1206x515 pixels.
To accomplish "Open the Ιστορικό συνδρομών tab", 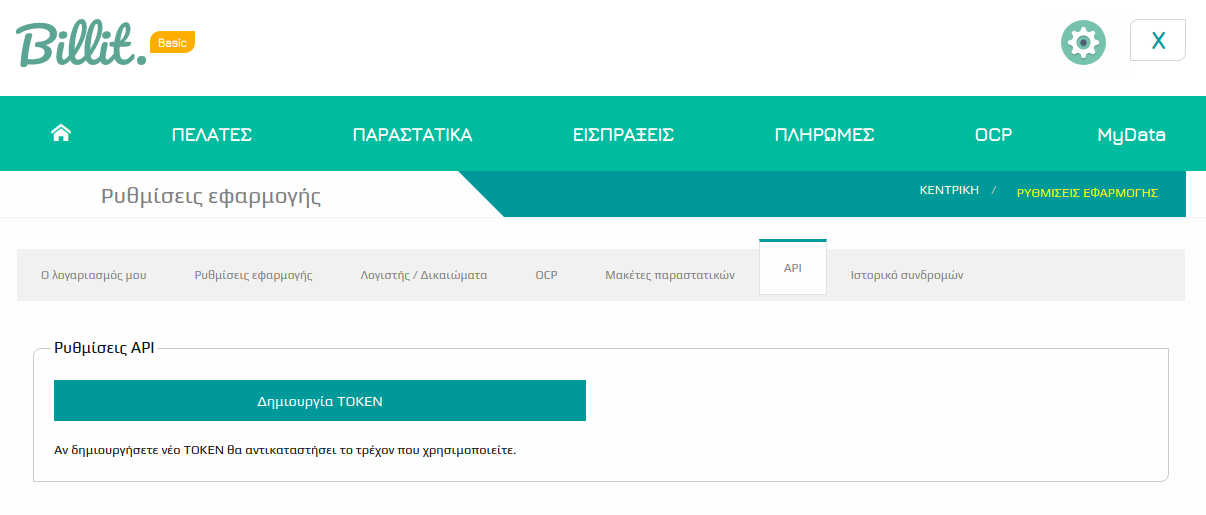I will [907, 275].
